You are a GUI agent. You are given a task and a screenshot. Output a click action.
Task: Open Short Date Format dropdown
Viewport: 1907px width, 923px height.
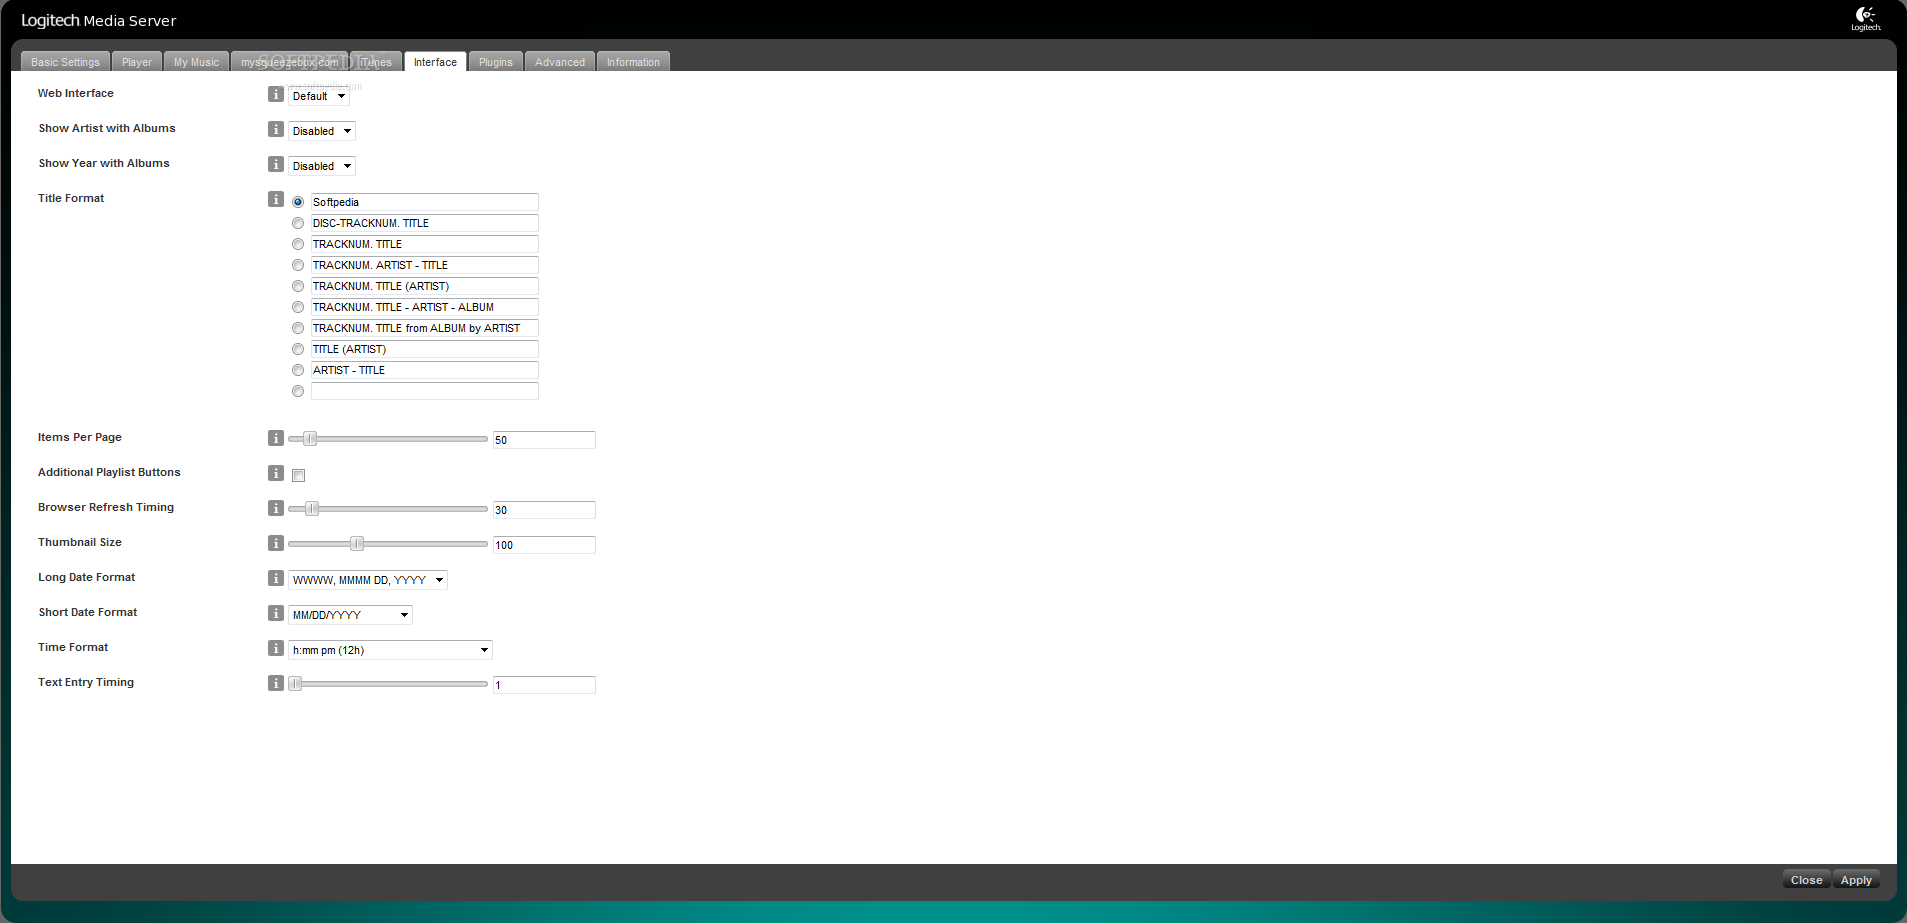(350, 615)
